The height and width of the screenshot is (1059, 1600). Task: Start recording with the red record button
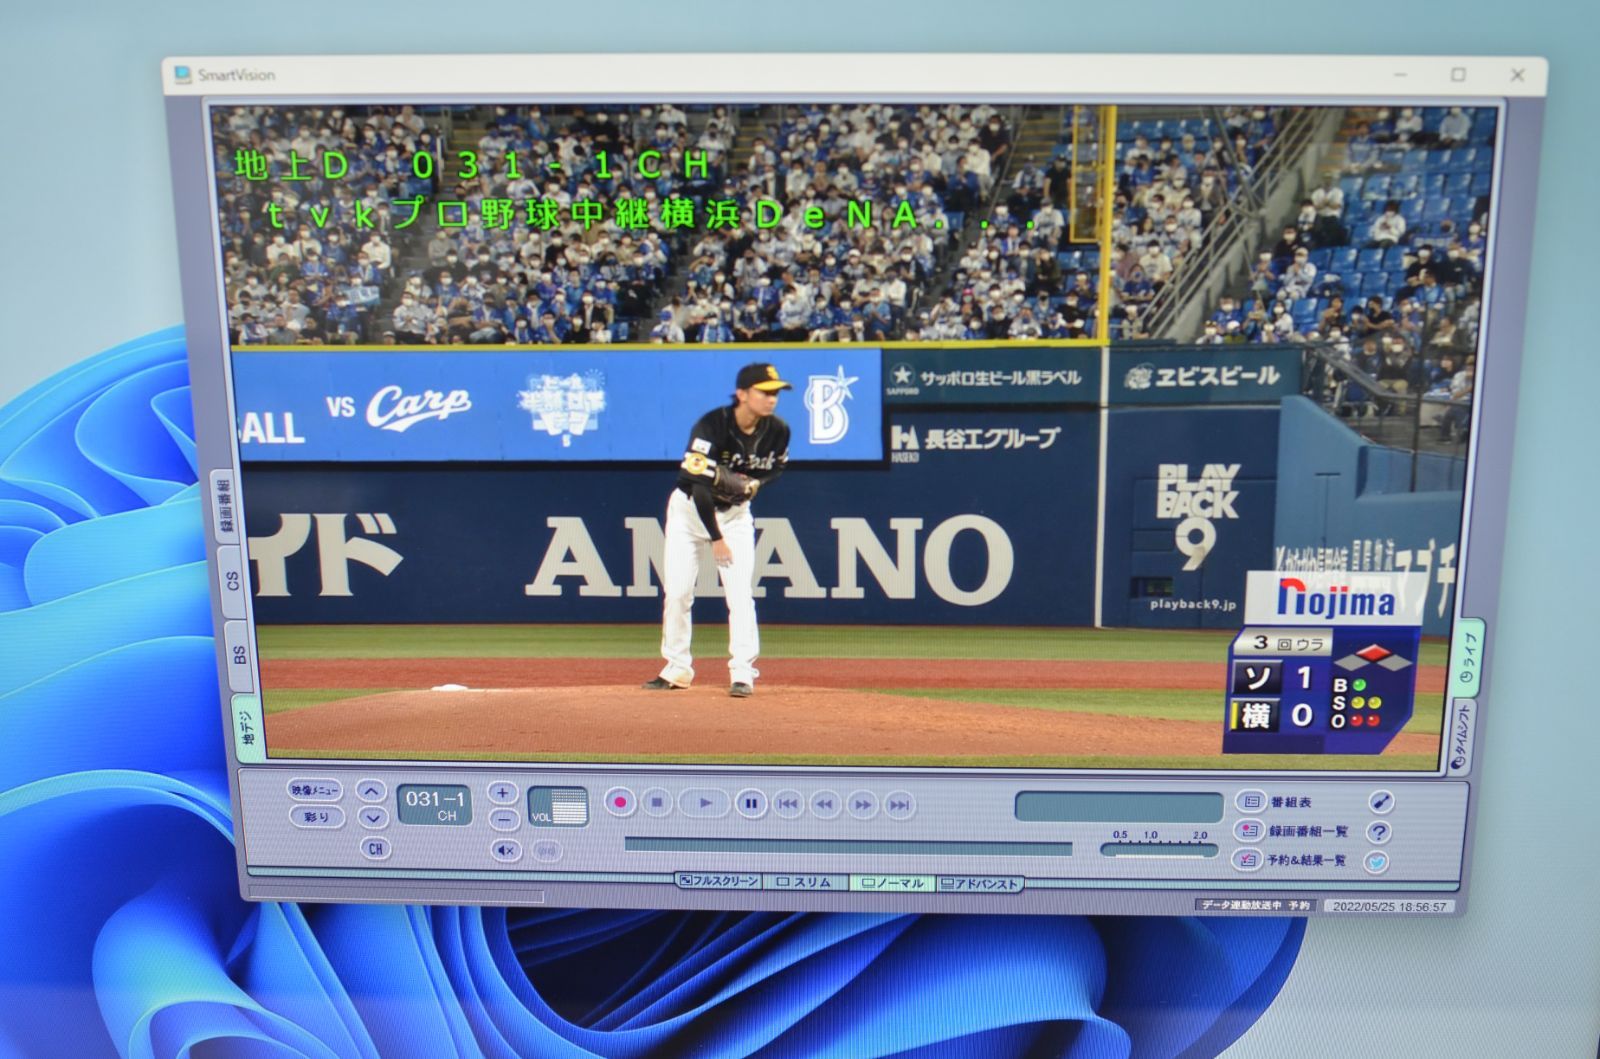click(x=620, y=802)
